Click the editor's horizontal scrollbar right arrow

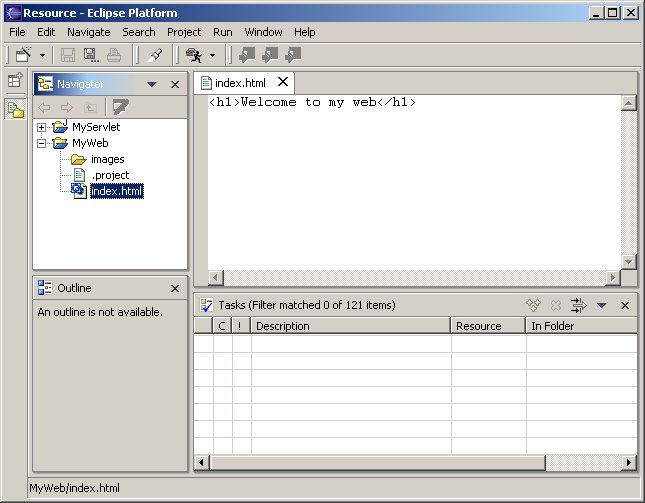tap(613, 277)
